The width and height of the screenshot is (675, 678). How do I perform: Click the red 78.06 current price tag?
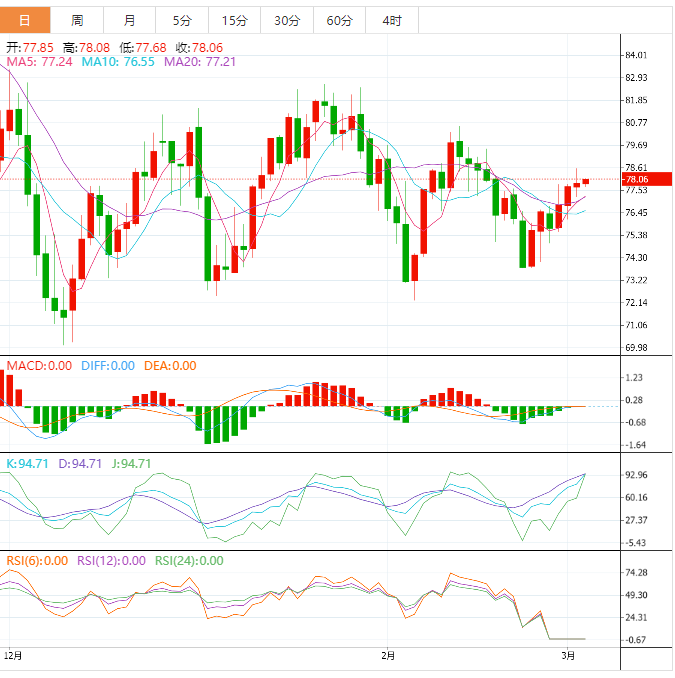click(636, 178)
